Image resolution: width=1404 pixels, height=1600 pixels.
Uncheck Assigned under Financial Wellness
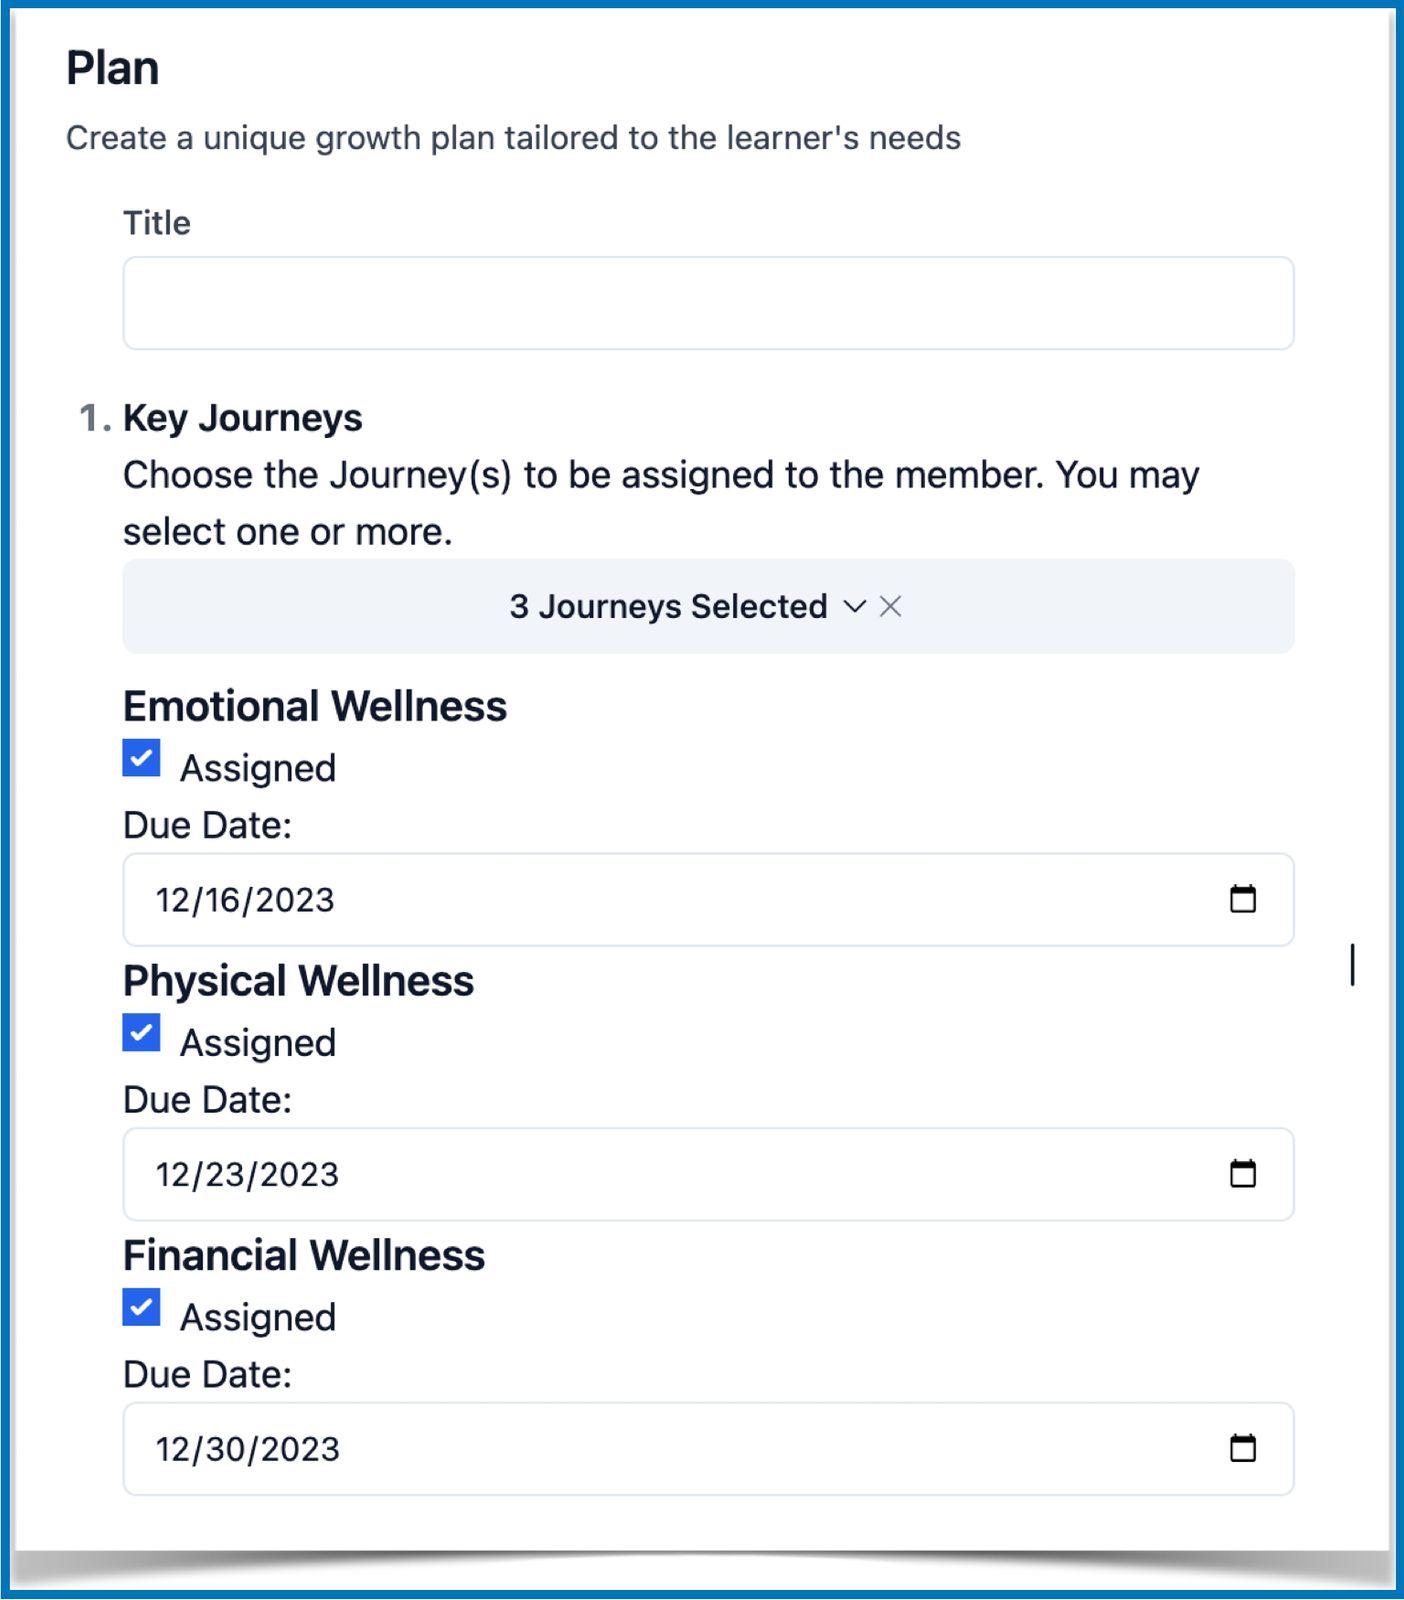pyautogui.click(x=142, y=1307)
